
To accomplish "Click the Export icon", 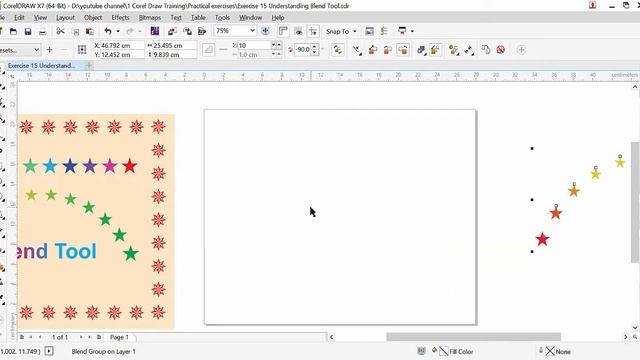I will [187, 31].
